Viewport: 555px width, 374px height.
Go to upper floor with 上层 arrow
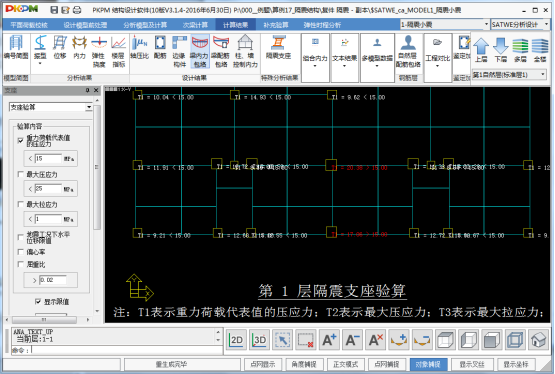coord(481,50)
